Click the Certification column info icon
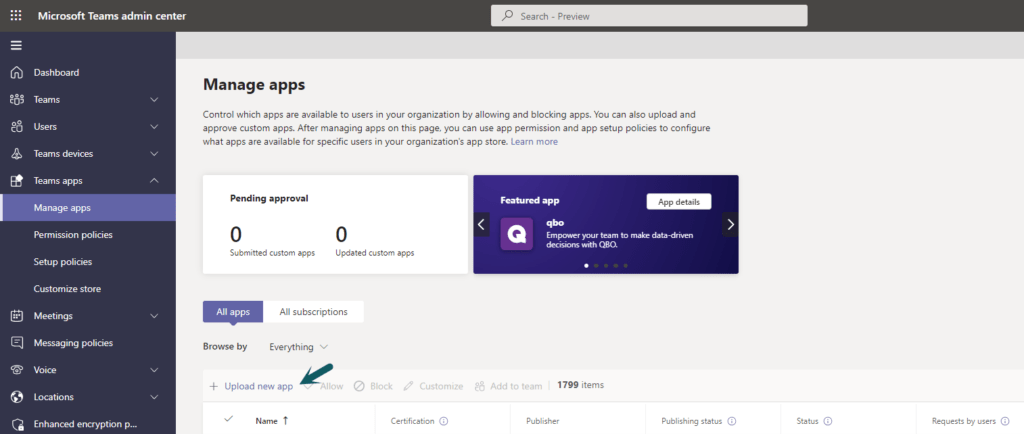 tap(444, 422)
